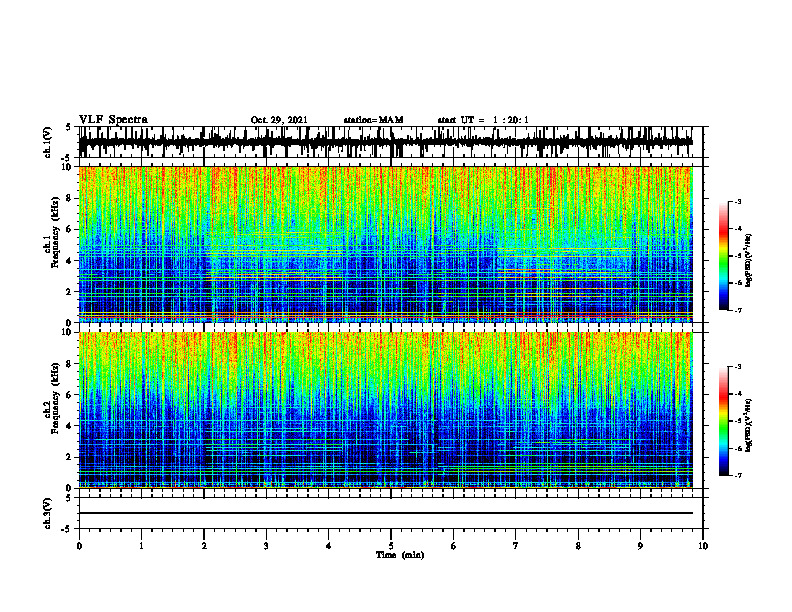This screenshot has height=612, width=792.
Task: Click the color scale bar beside ch.2 spectrogram
Action: [x=723, y=421]
